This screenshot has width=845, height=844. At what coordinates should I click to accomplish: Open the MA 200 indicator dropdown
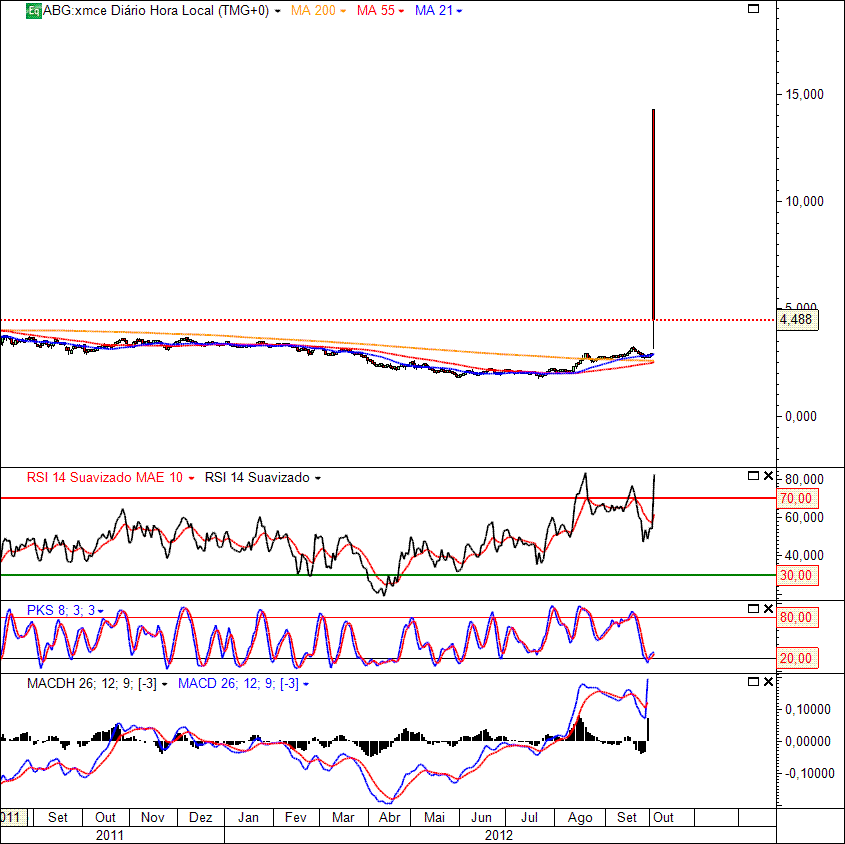click(x=343, y=11)
